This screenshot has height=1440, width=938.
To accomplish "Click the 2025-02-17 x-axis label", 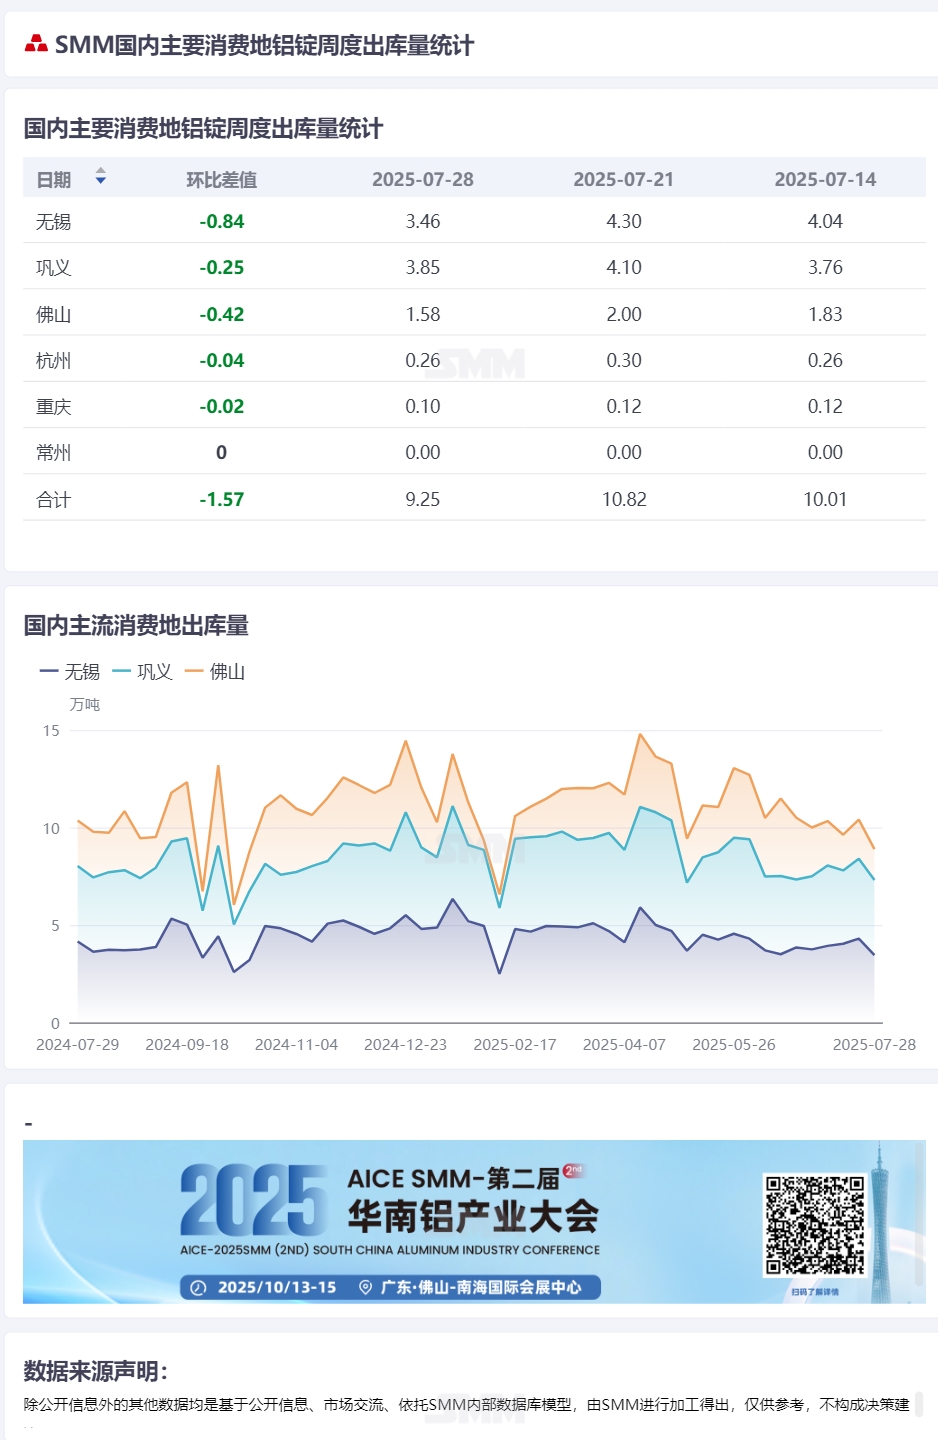I will [515, 1045].
